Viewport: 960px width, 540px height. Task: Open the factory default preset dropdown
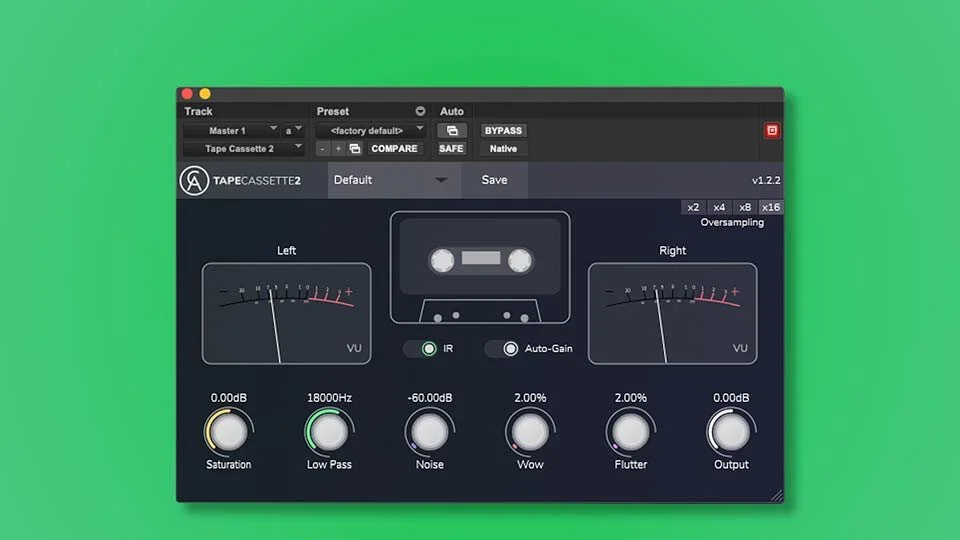click(x=371, y=130)
